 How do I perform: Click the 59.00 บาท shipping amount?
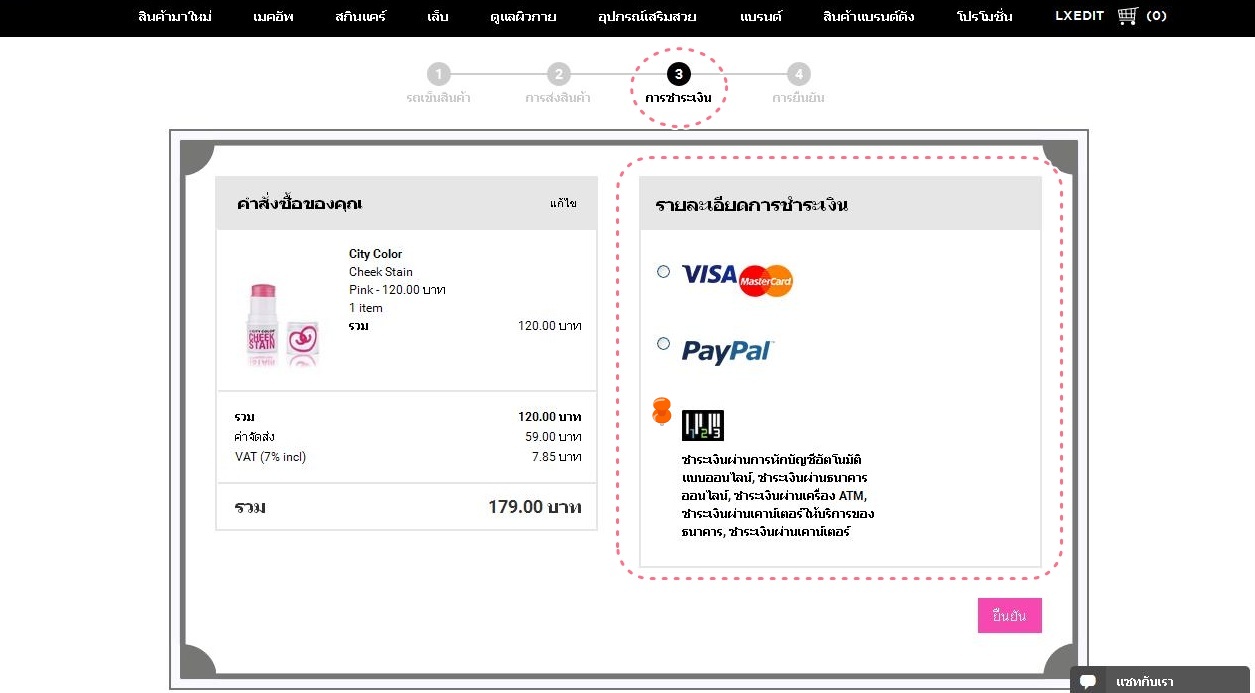click(x=553, y=437)
